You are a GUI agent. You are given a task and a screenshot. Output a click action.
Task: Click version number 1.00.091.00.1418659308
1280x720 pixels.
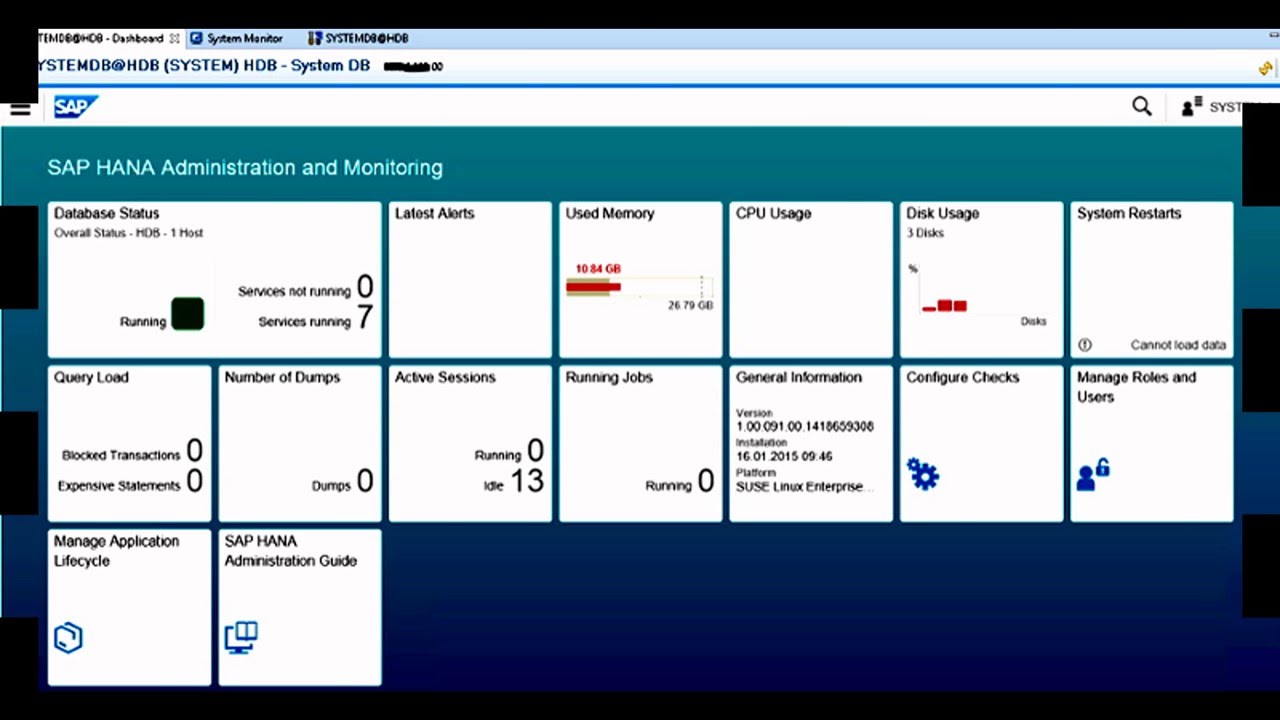coord(805,426)
